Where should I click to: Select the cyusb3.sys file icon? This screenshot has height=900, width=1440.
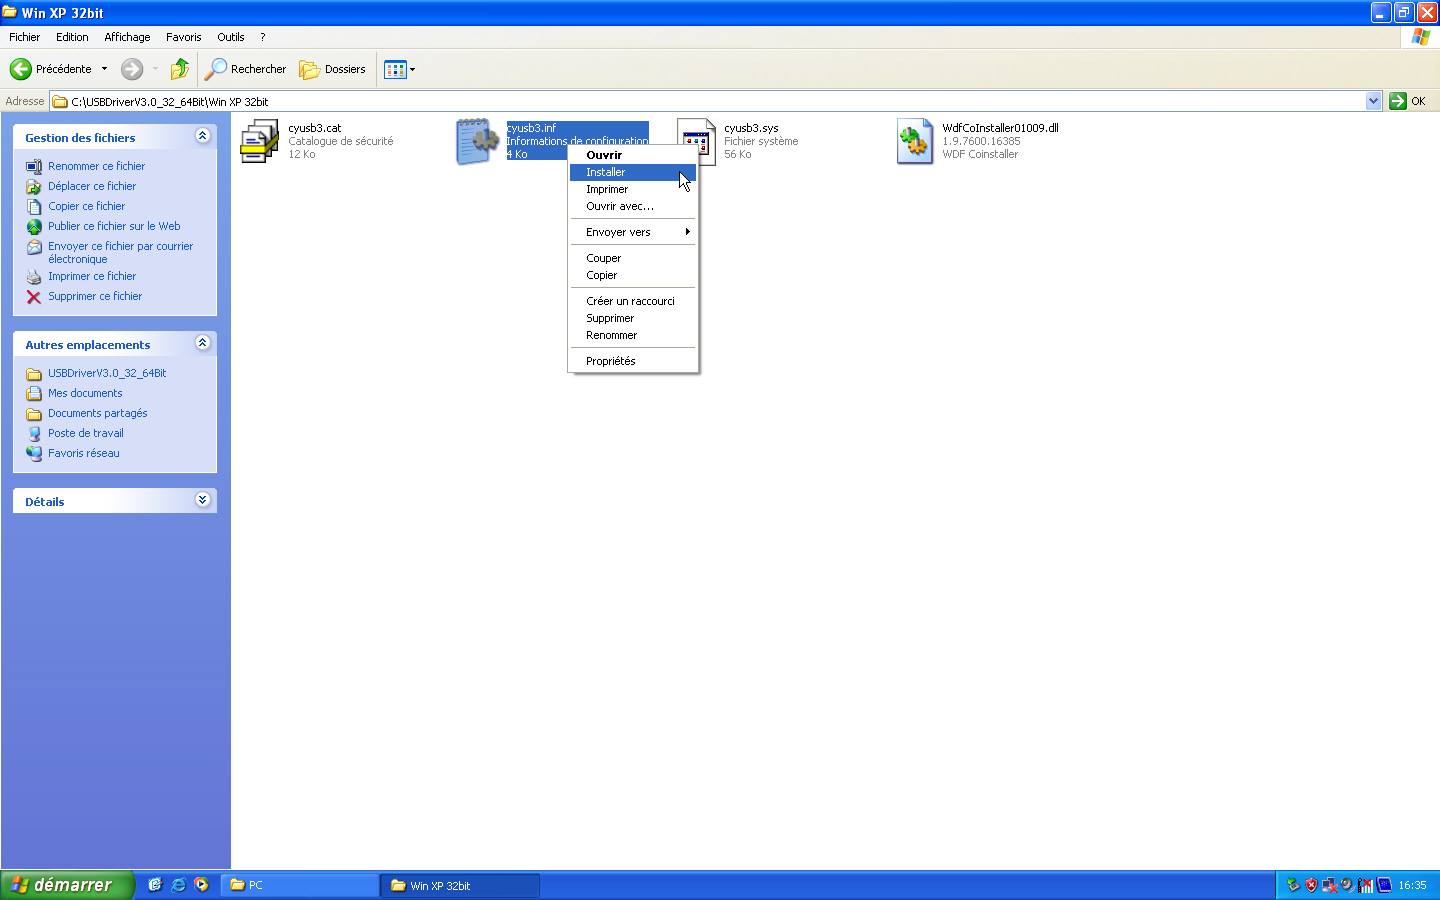point(696,141)
